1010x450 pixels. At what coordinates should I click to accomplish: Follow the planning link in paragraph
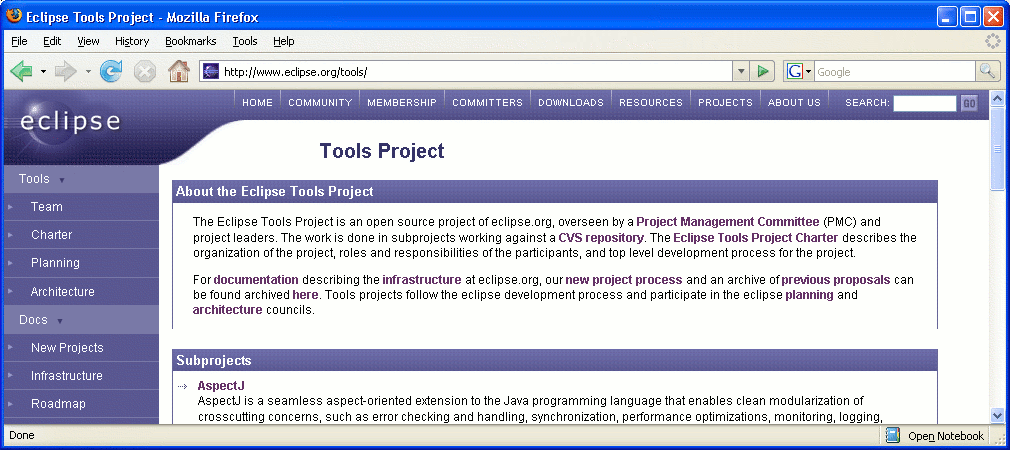click(810, 295)
